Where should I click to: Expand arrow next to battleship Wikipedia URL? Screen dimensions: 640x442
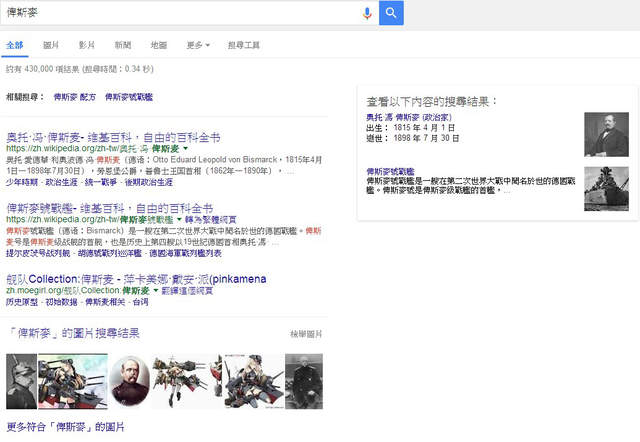(179, 220)
